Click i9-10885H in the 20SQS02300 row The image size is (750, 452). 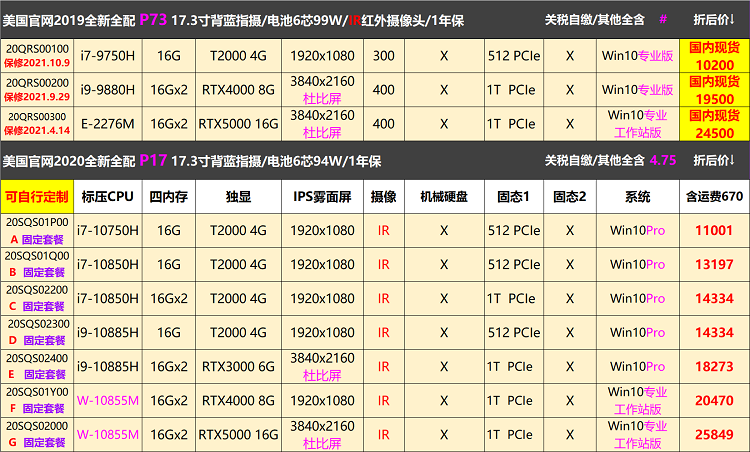pos(108,332)
